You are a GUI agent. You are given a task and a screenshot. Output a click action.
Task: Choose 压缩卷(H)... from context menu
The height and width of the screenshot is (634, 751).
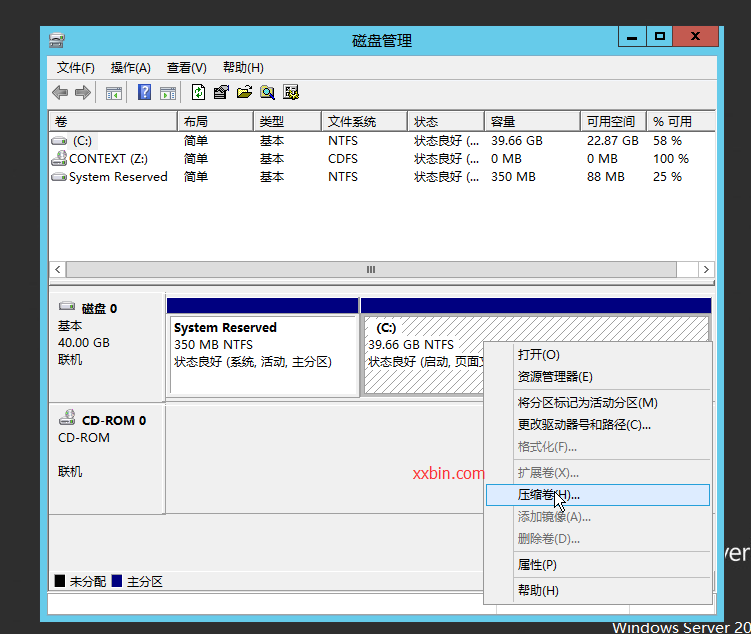coord(598,495)
